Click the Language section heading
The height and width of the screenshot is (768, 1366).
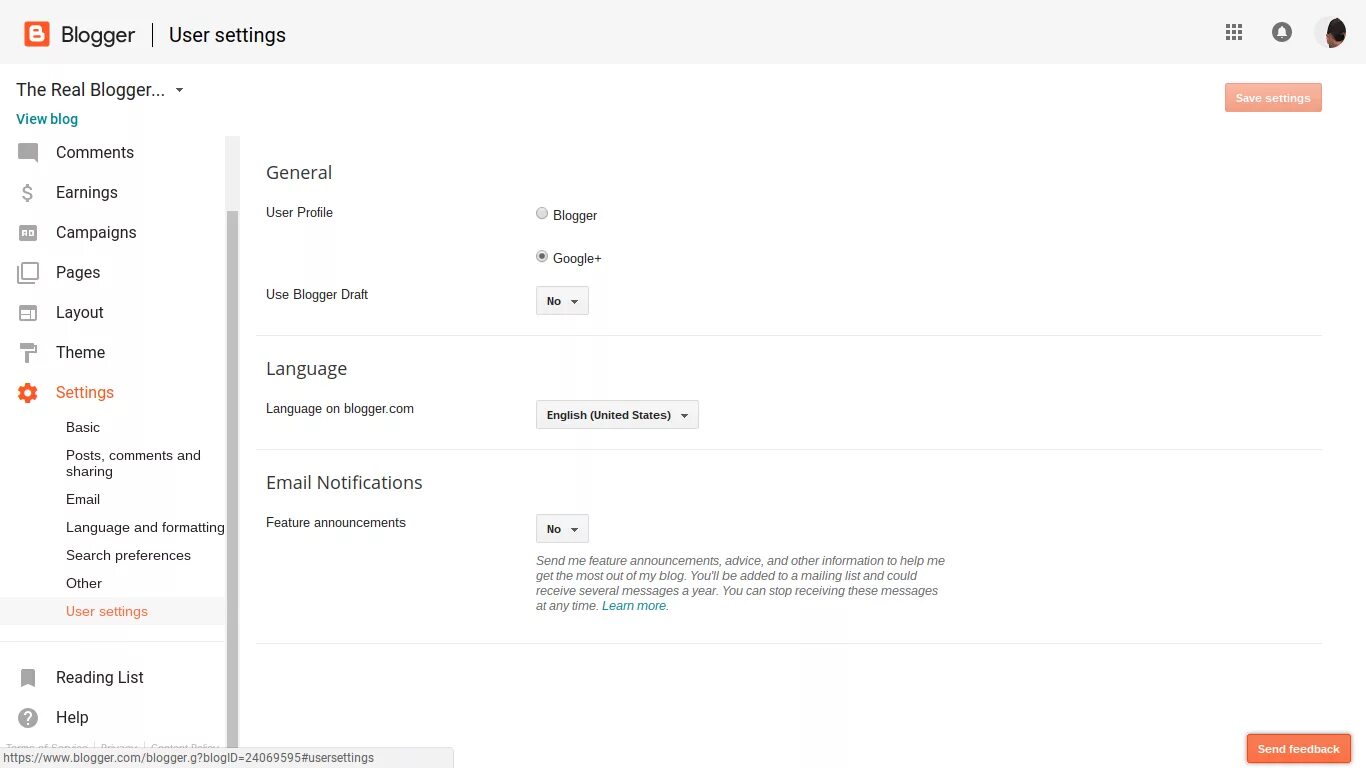[306, 369]
